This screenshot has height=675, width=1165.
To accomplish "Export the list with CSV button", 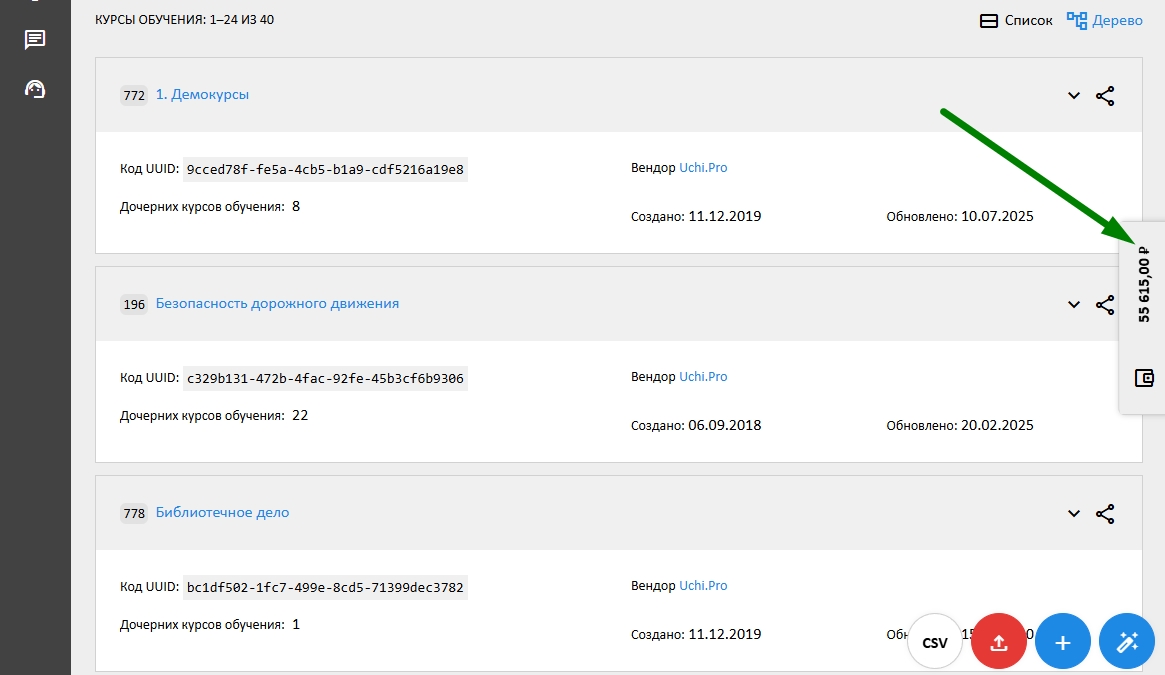I will pos(935,642).
